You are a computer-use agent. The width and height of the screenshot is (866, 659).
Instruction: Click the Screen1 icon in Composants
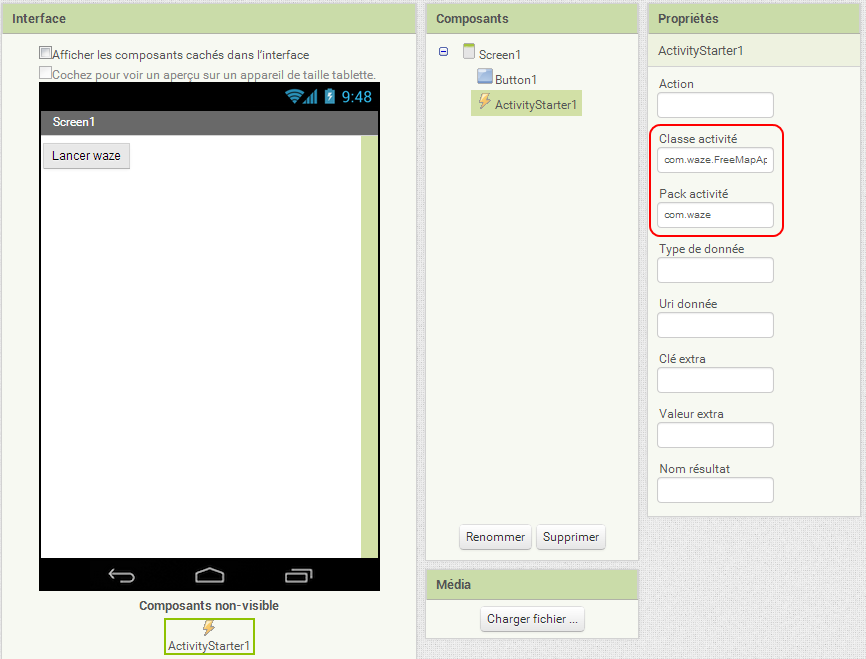pos(469,51)
